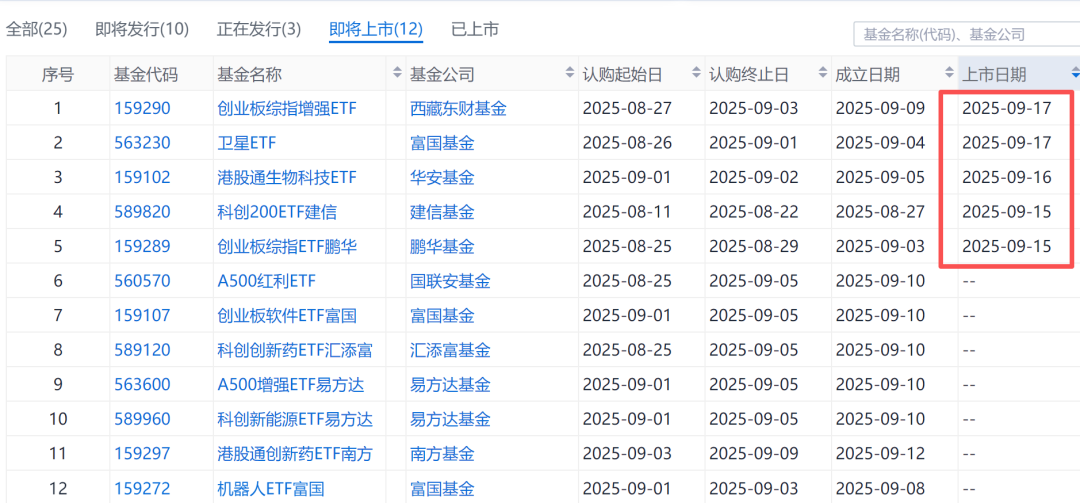Switch to the 即将发行(10) tab
This screenshot has width=1080, height=503.
point(142,29)
